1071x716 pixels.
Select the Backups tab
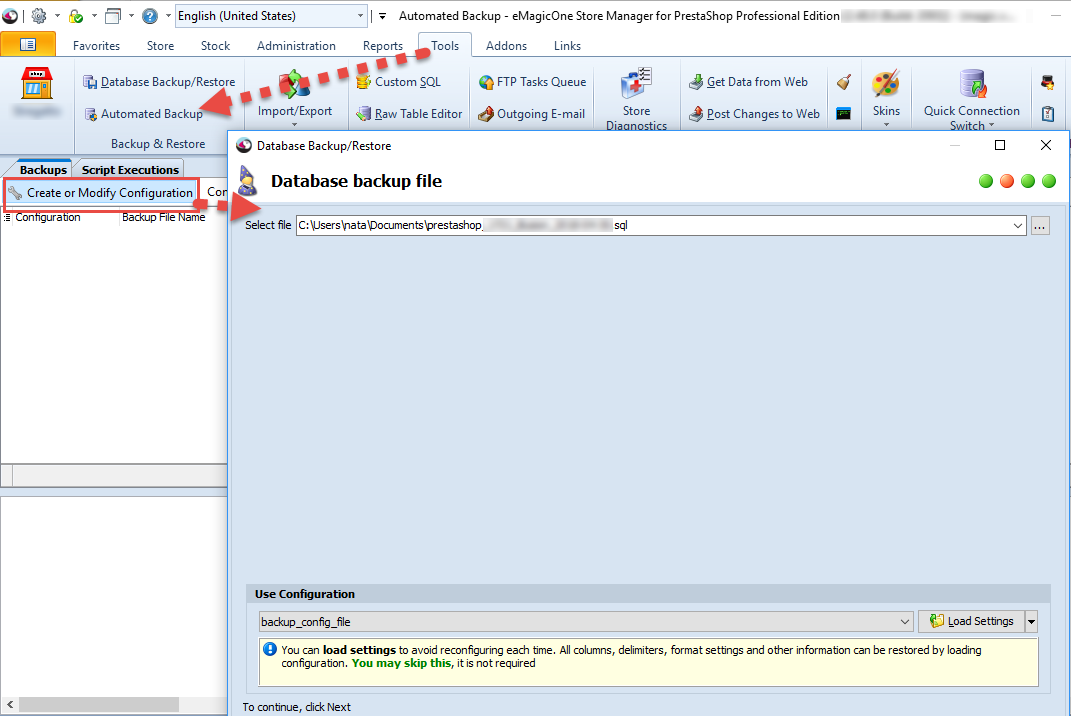click(43, 169)
